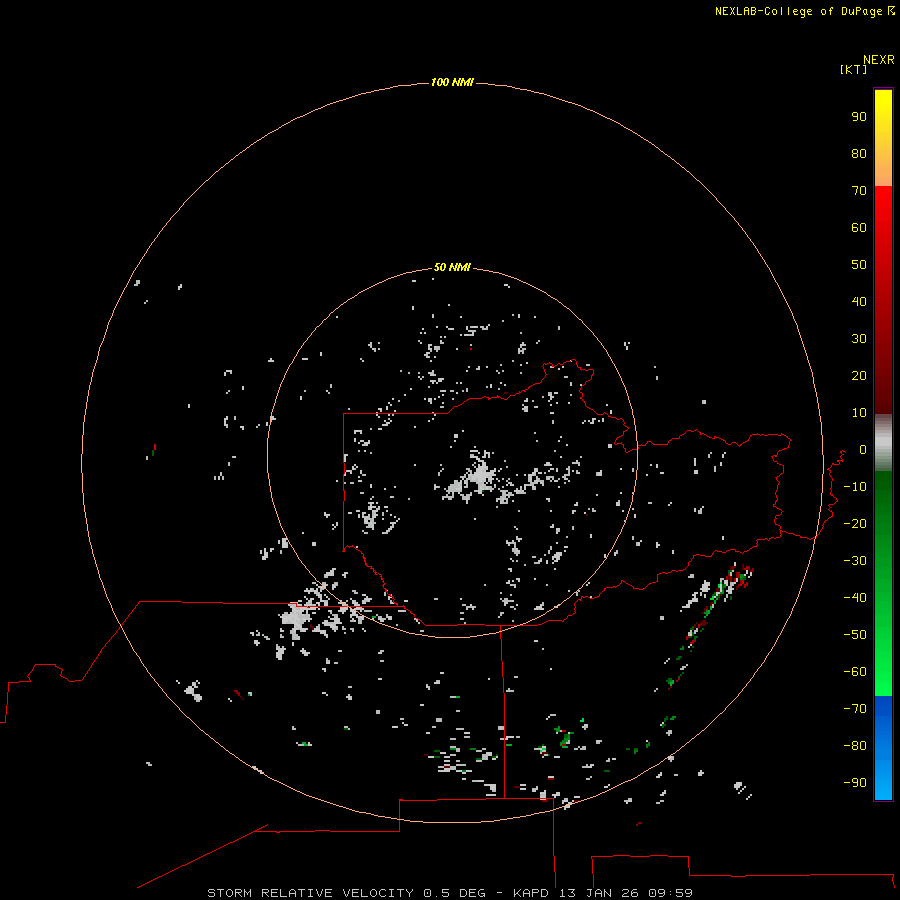900x900 pixels.
Task: Click the -20 value on the velocity scale
Action: [x=855, y=523]
